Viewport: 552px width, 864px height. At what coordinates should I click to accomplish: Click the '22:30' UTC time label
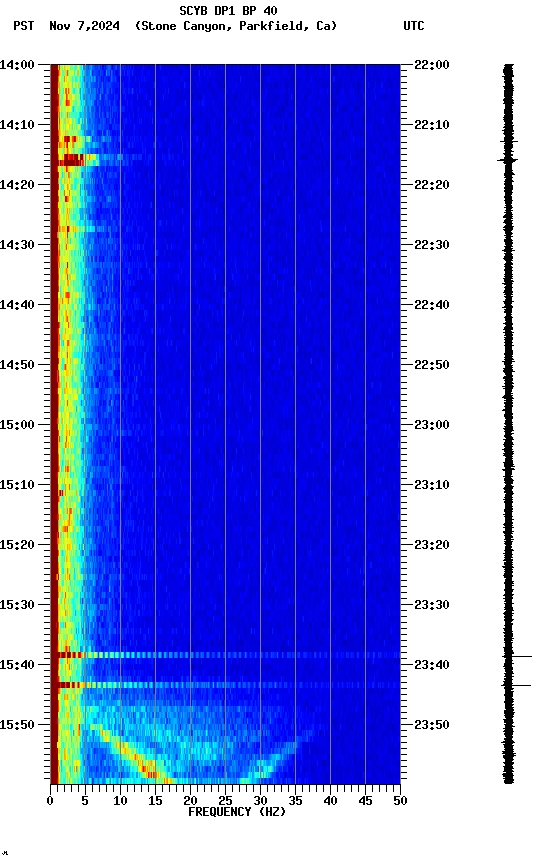click(x=432, y=245)
